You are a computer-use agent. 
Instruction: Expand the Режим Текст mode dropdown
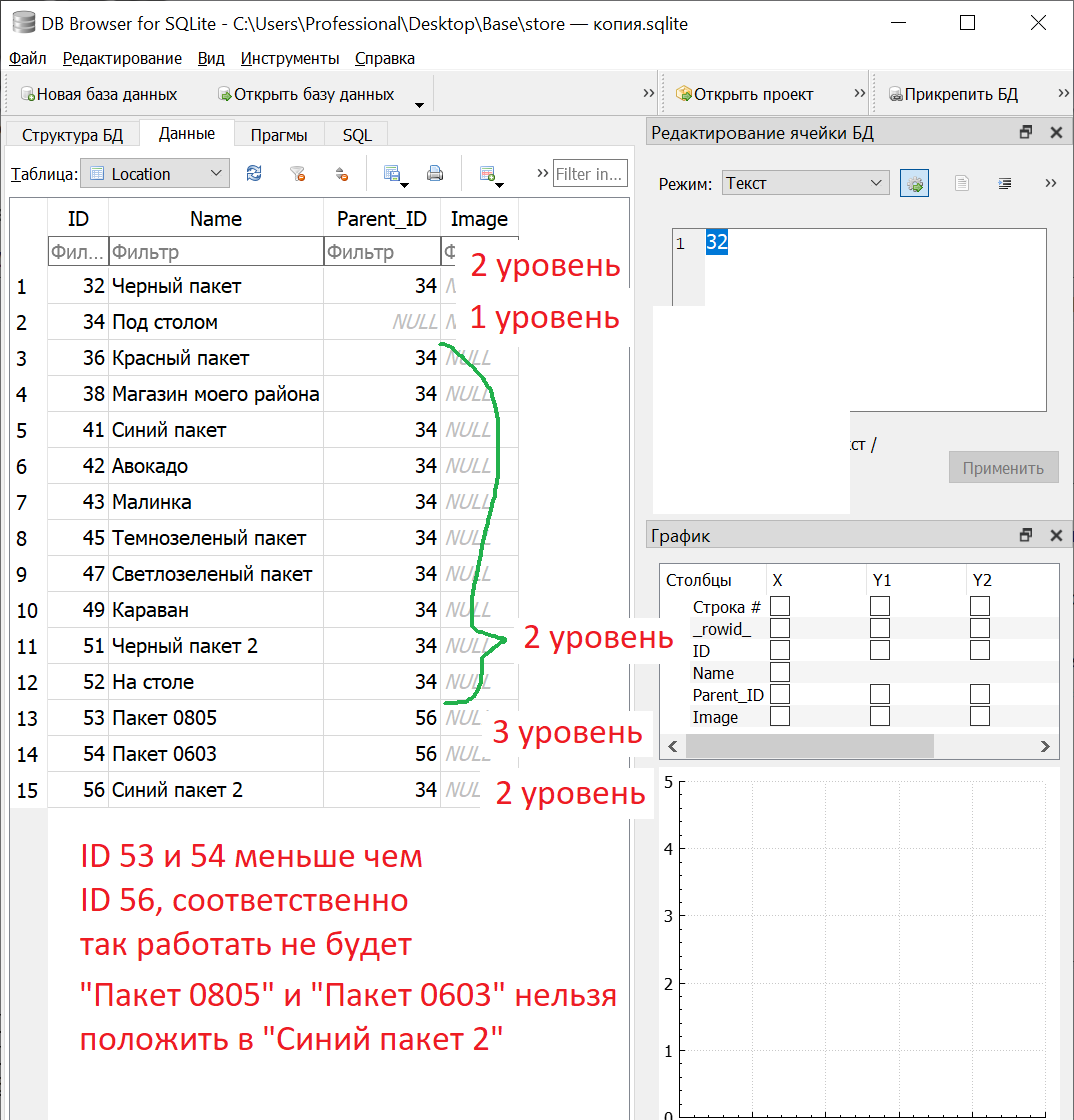804,183
